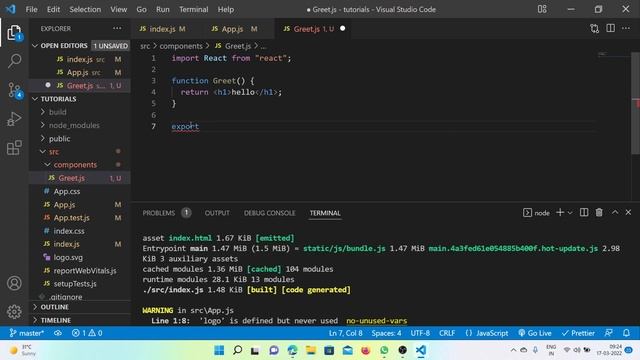Open the File menu

(31, 9)
